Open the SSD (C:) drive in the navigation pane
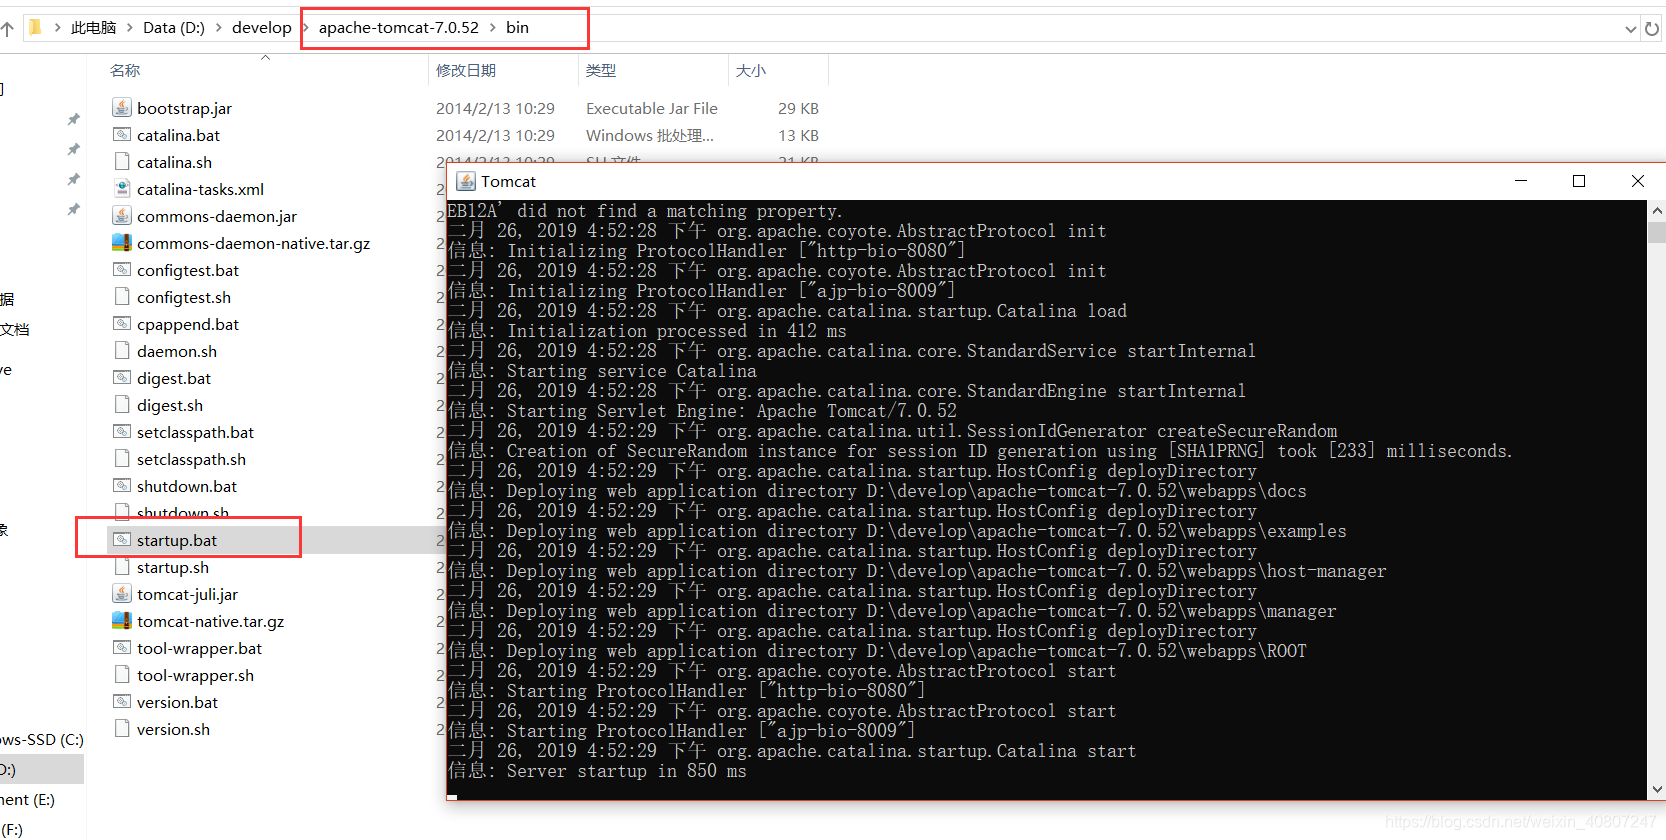Viewport: 1666px width, 840px height. tap(41, 739)
